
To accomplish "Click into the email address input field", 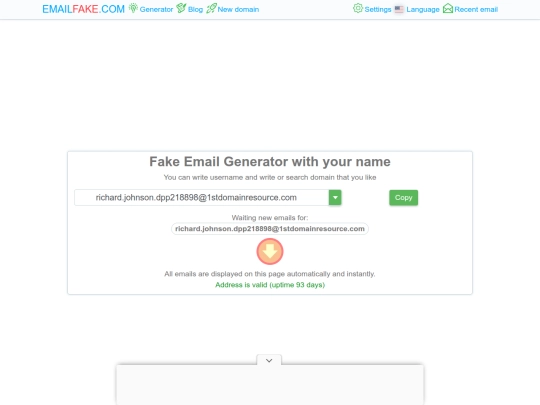I will (x=201, y=198).
